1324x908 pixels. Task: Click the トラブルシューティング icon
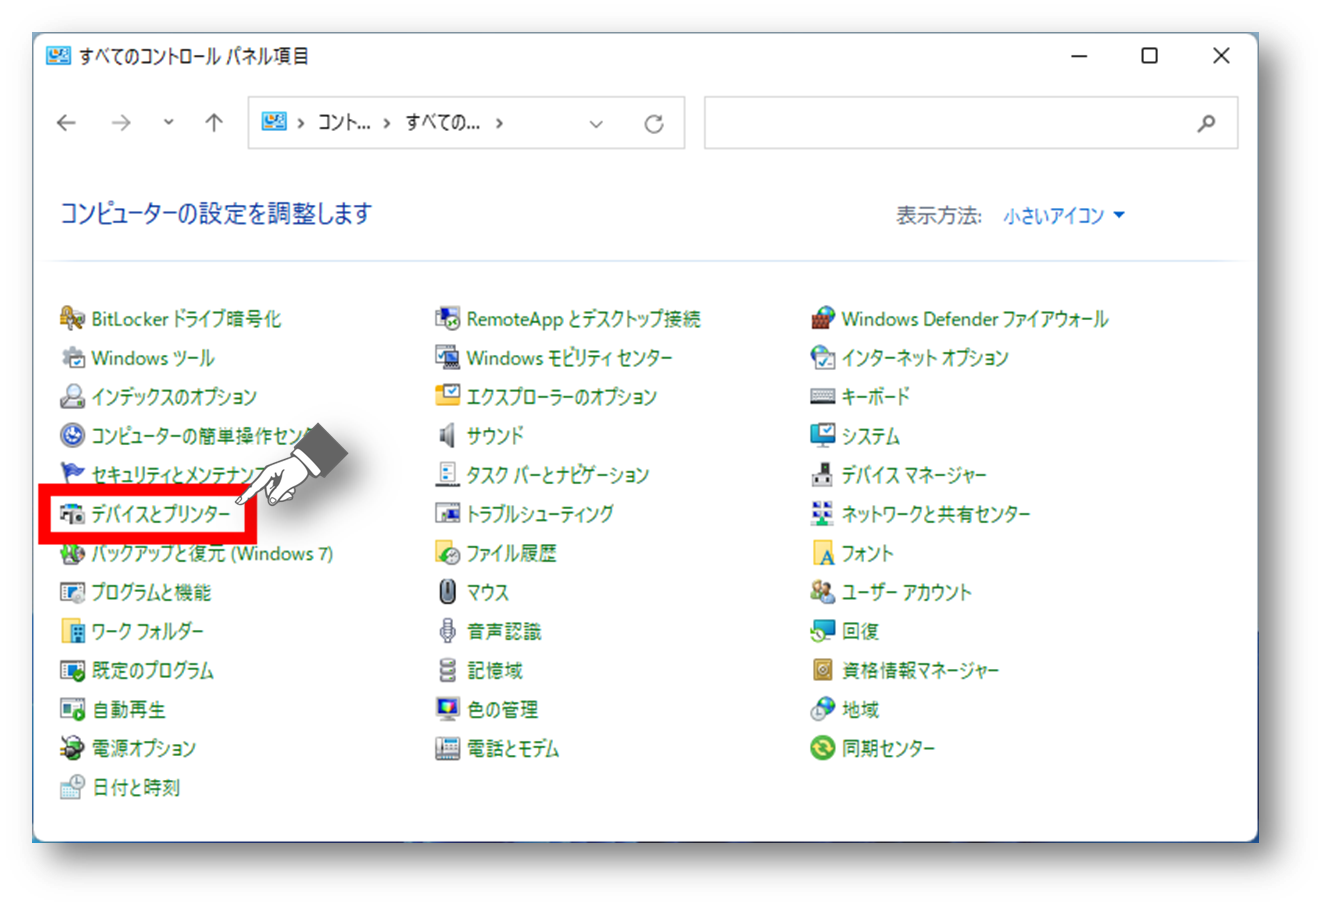[447, 514]
